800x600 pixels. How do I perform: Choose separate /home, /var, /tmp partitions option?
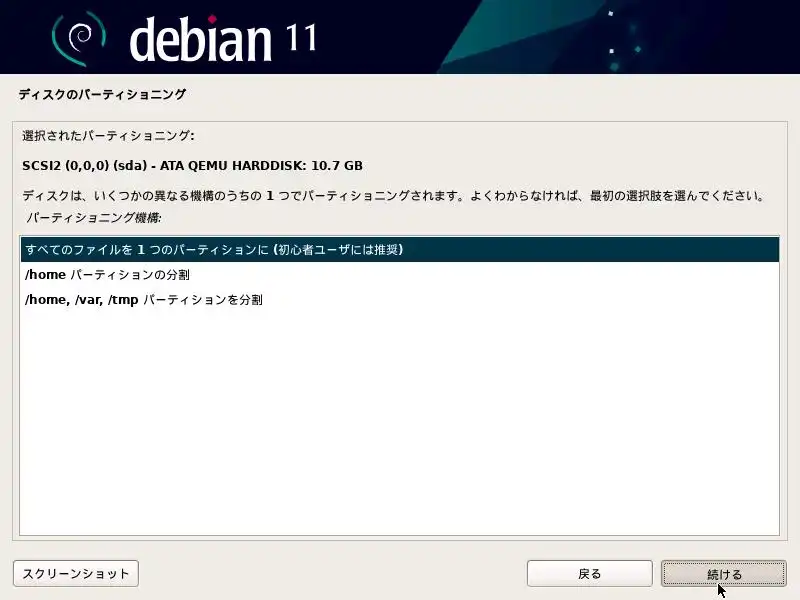(399, 299)
